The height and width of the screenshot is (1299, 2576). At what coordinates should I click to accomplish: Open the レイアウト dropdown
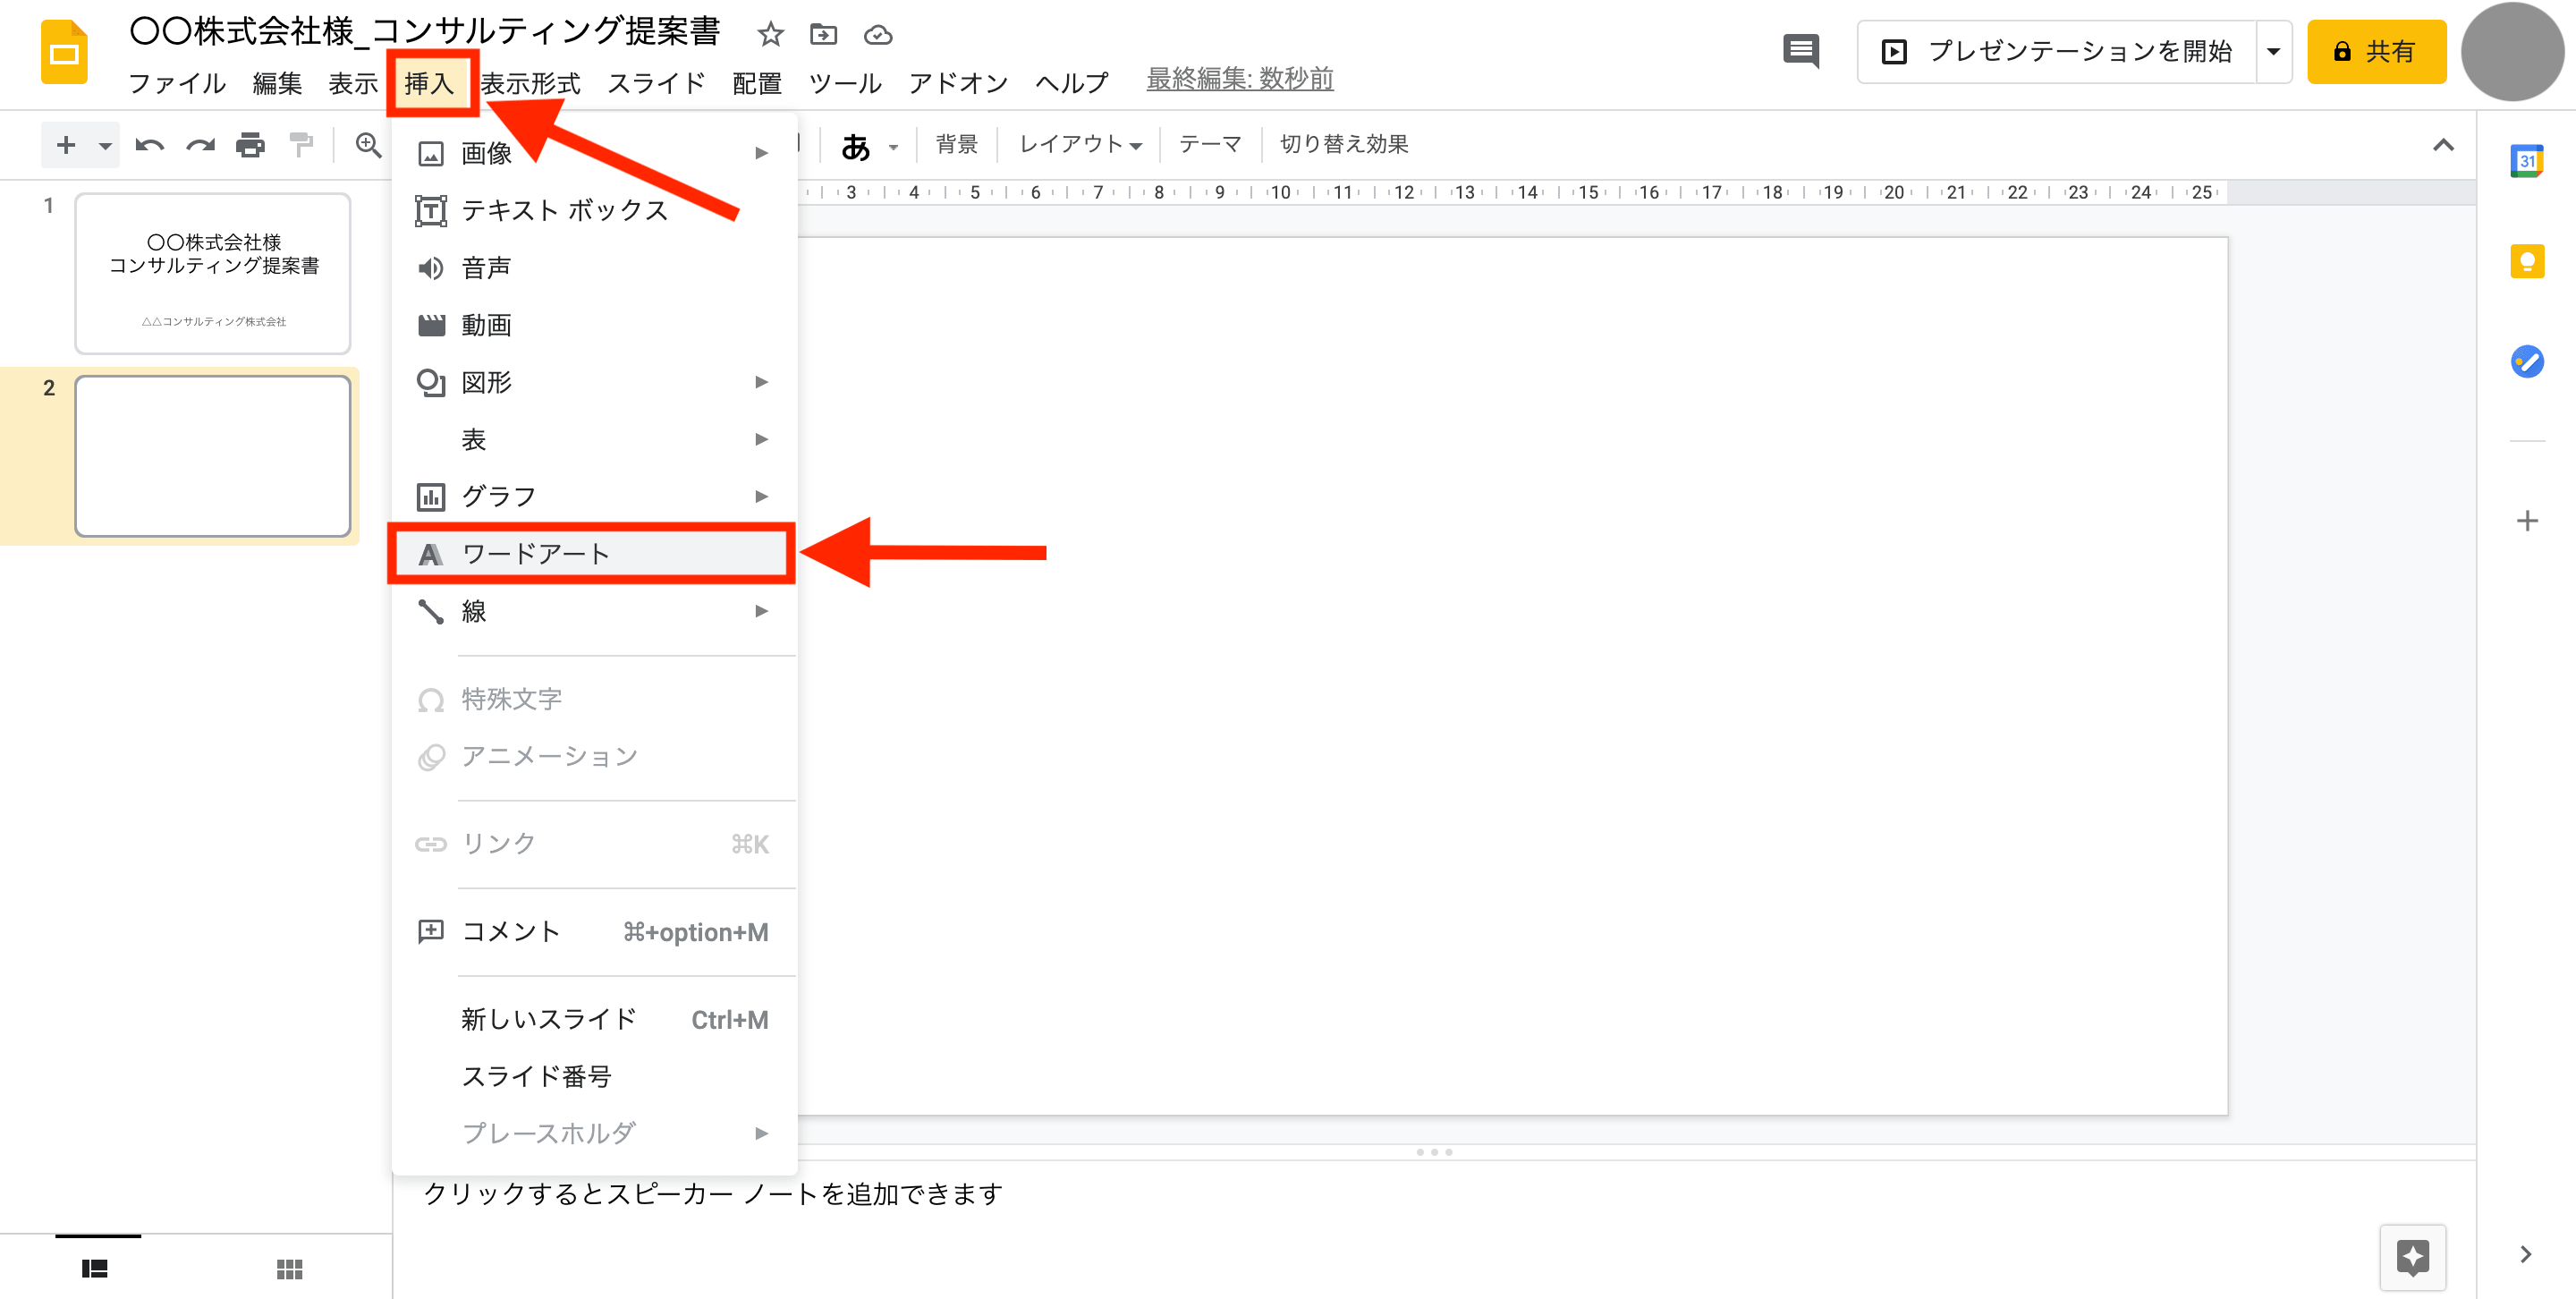pos(1080,144)
